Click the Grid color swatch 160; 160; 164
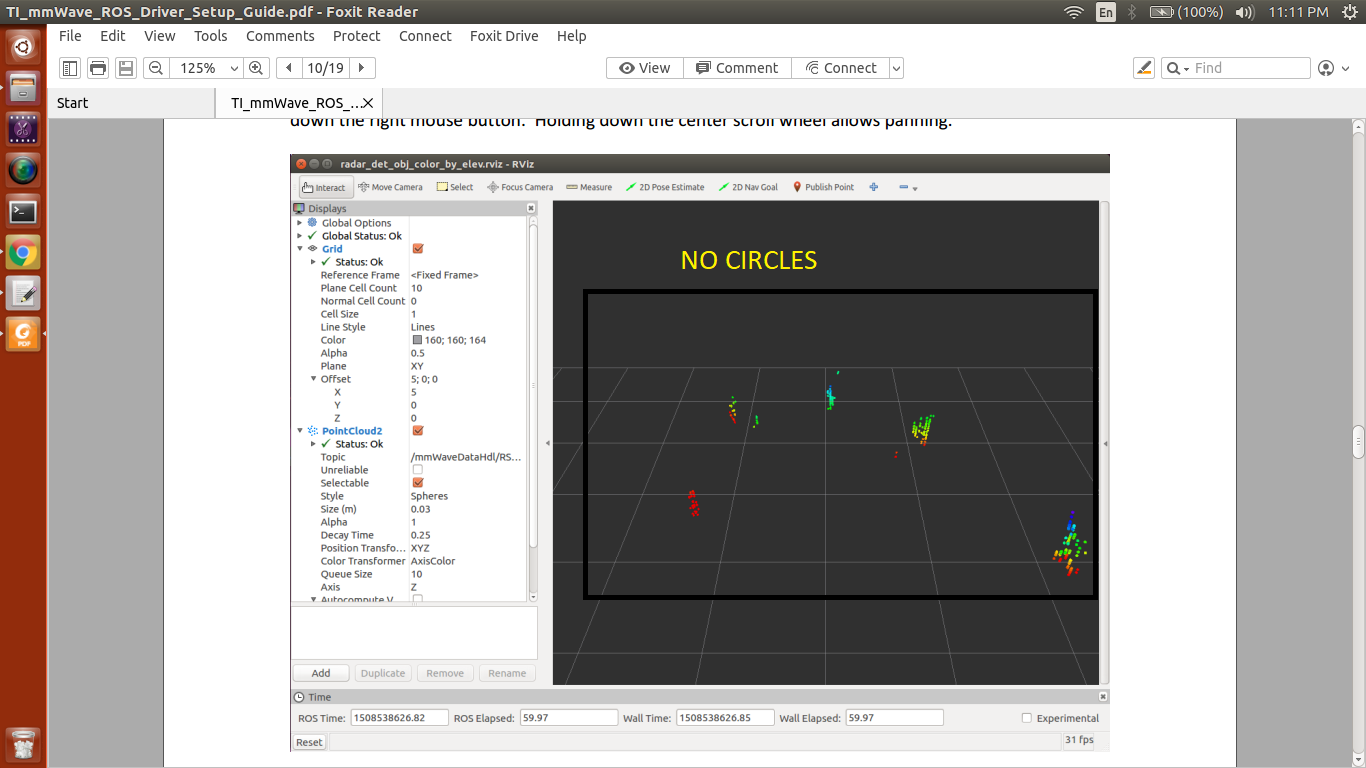The height and width of the screenshot is (768, 1366). tap(417, 340)
